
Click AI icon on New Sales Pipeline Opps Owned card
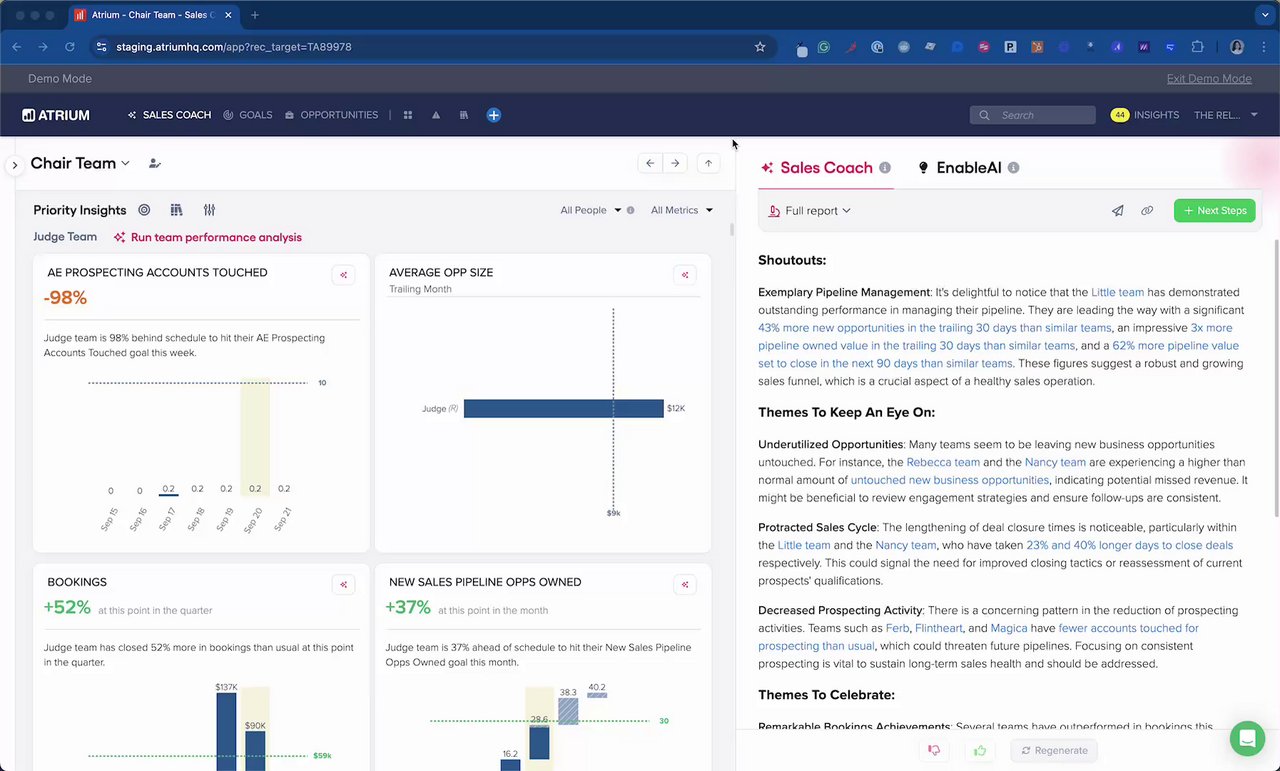[x=685, y=585]
